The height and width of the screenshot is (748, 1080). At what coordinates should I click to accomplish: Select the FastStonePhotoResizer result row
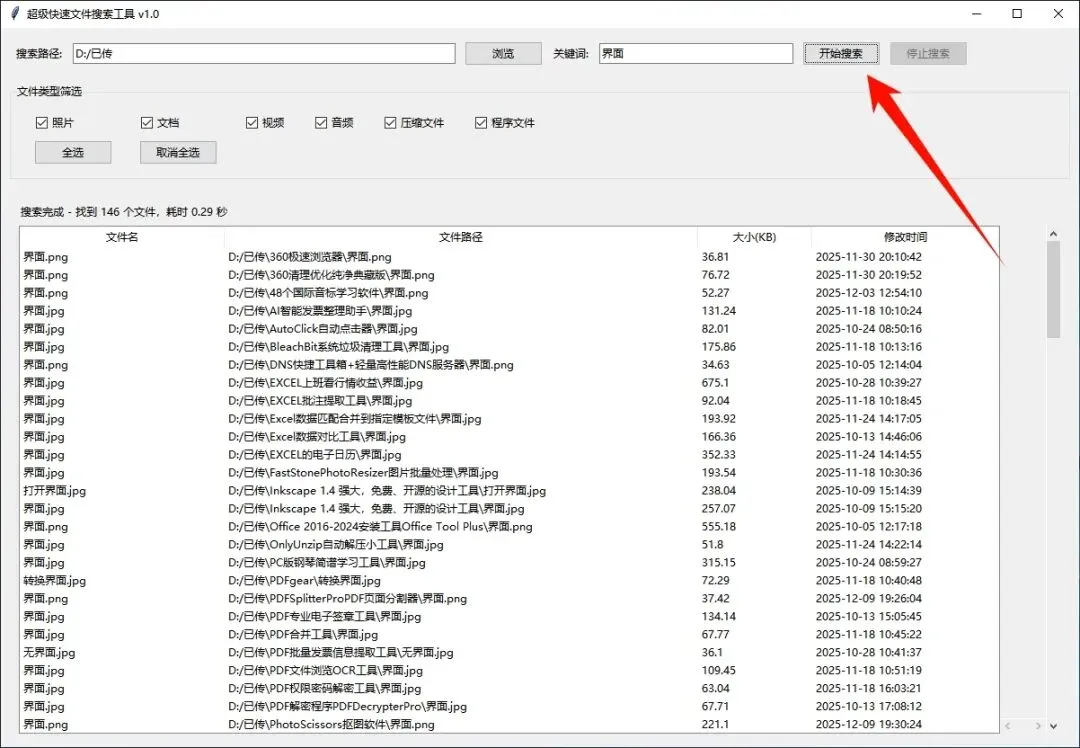point(510,472)
